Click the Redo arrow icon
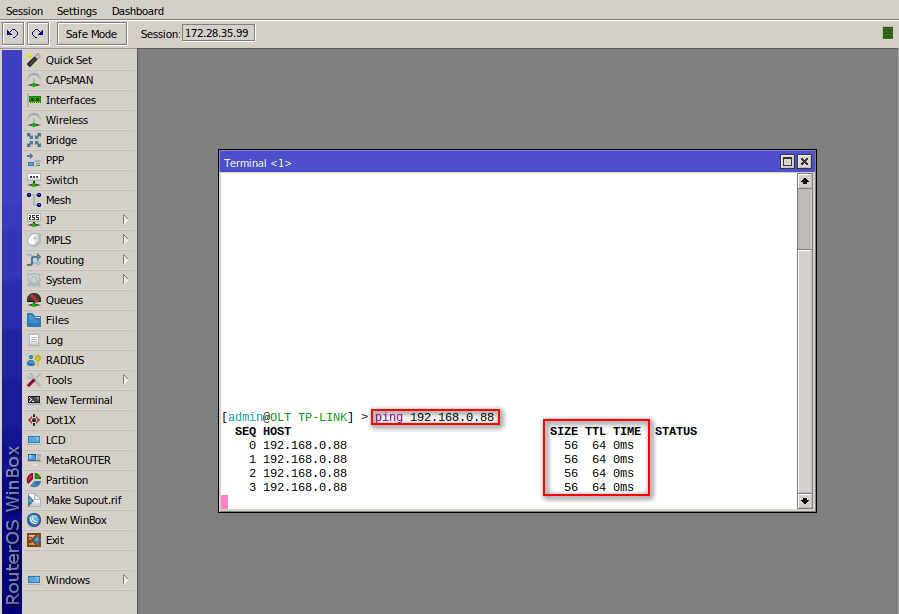This screenshot has height=614, width=899. tap(37, 34)
